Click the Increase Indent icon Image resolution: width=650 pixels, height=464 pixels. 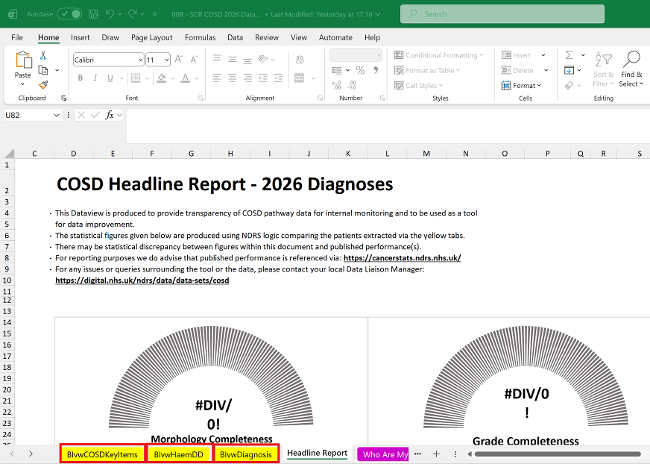(278, 78)
